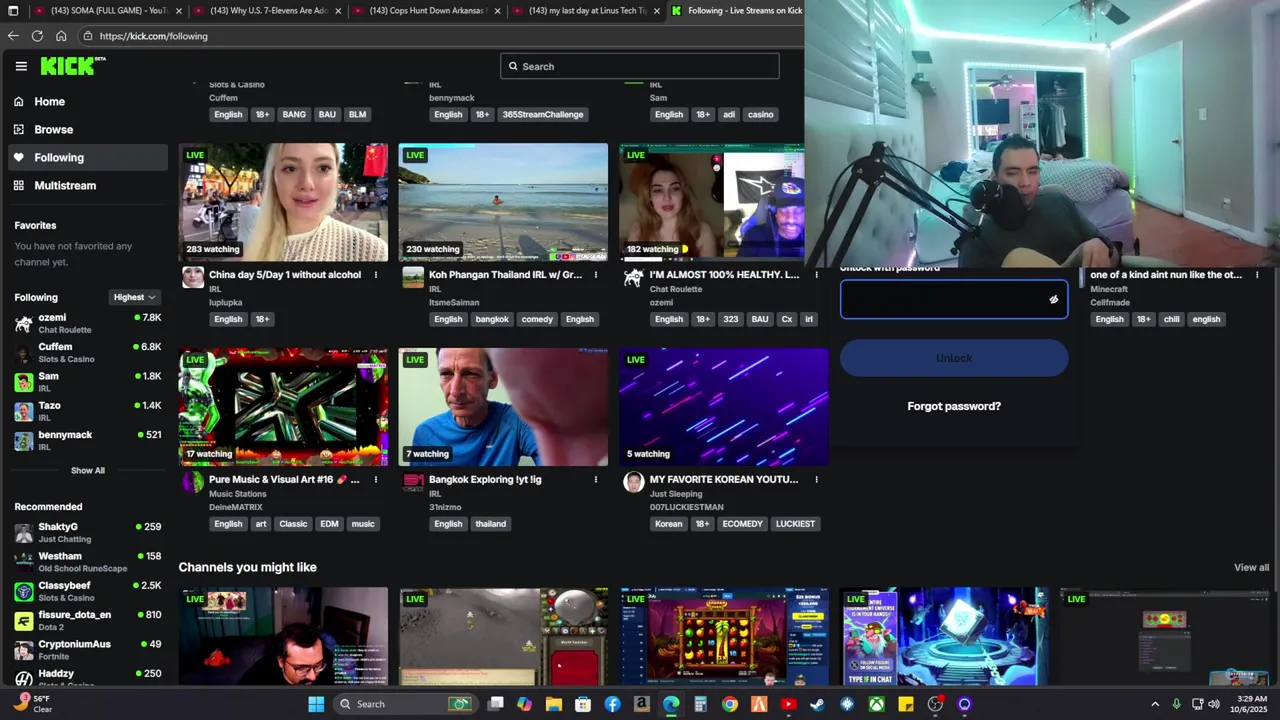Open the Highest sort dropdown
This screenshot has height=720, width=1280.
(134, 297)
